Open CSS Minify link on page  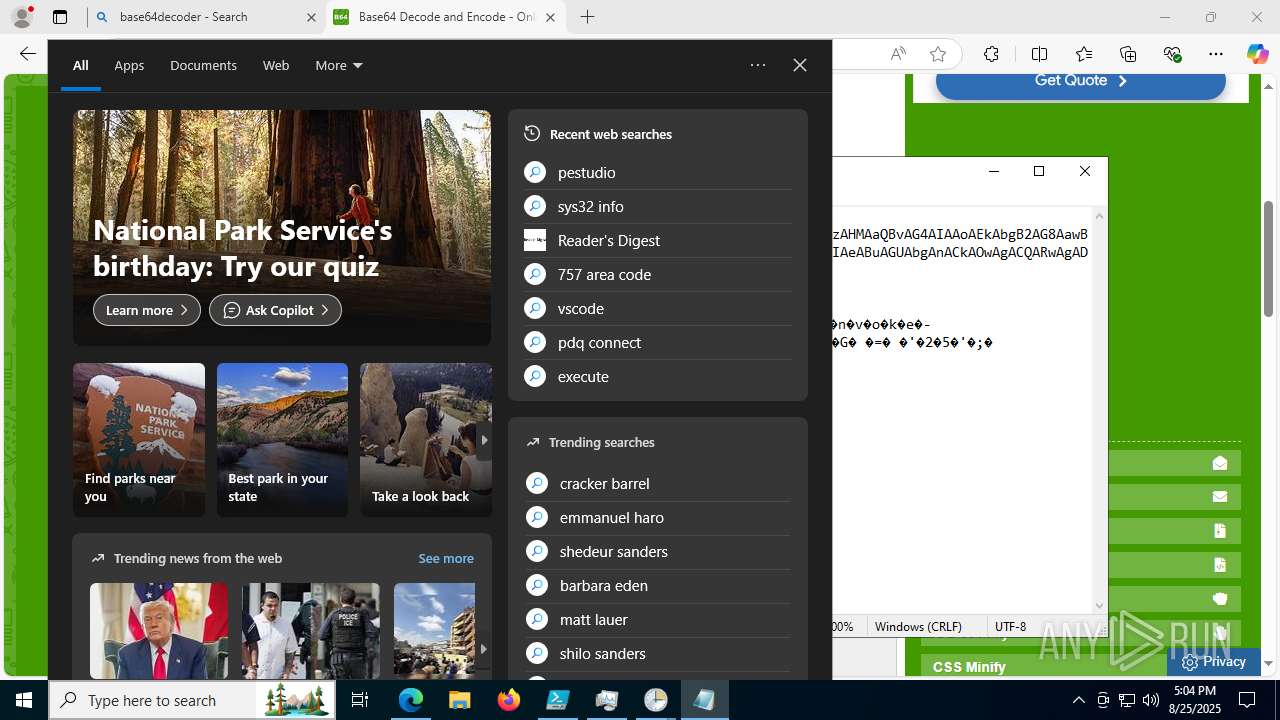pos(969,667)
